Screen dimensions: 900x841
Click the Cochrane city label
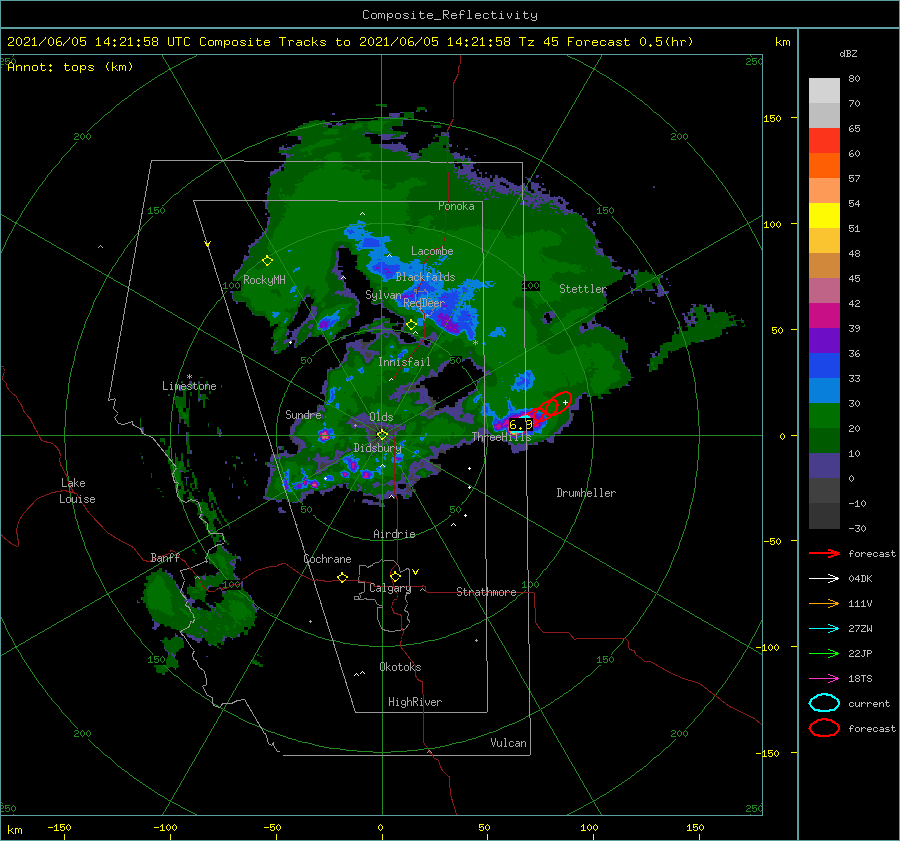coord(327,559)
